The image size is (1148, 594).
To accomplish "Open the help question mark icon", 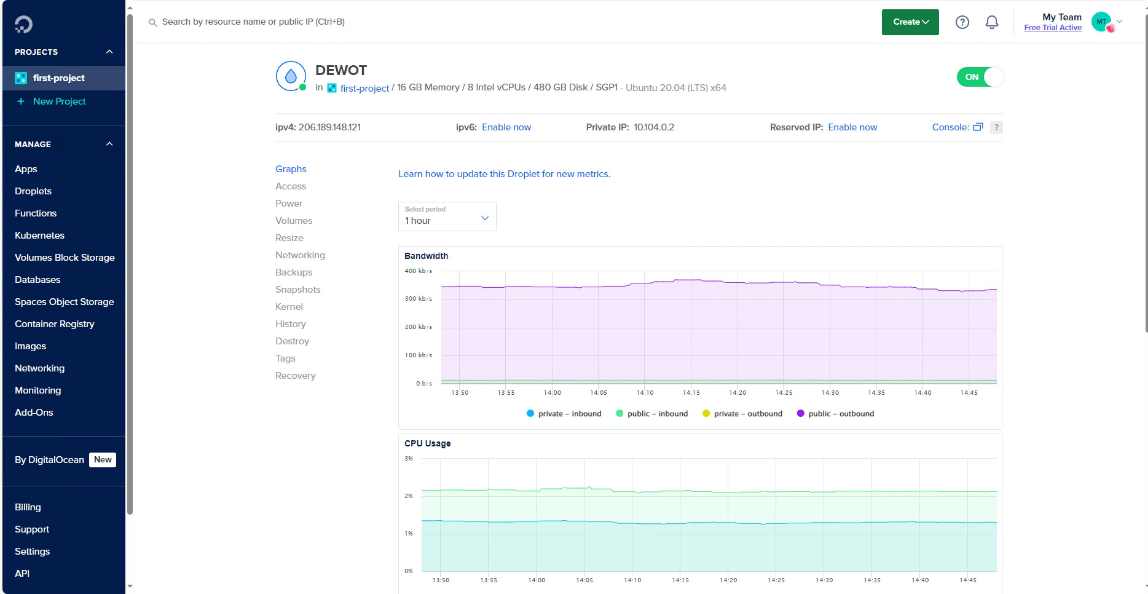I will click(x=962, y=22).
